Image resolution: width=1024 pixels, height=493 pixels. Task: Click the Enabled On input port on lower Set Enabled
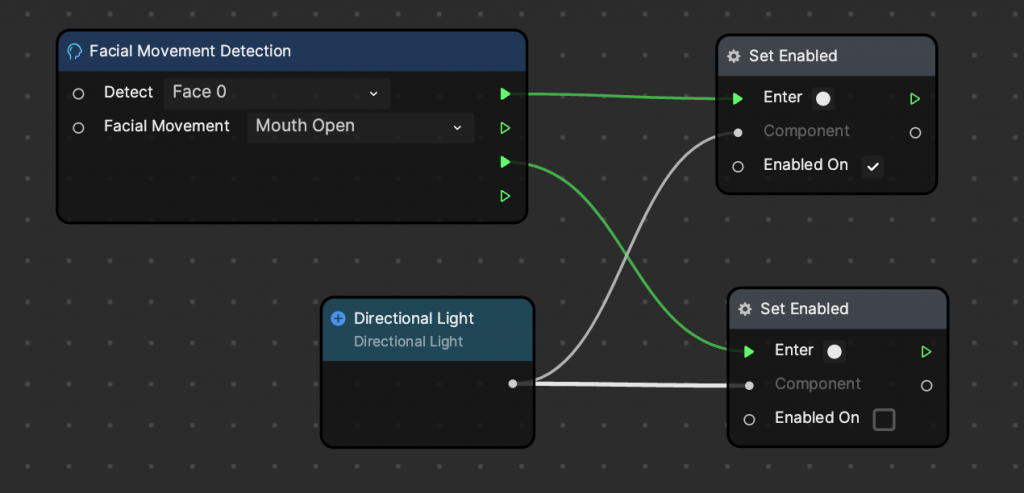pyautogui.click(x=749, y=420)
